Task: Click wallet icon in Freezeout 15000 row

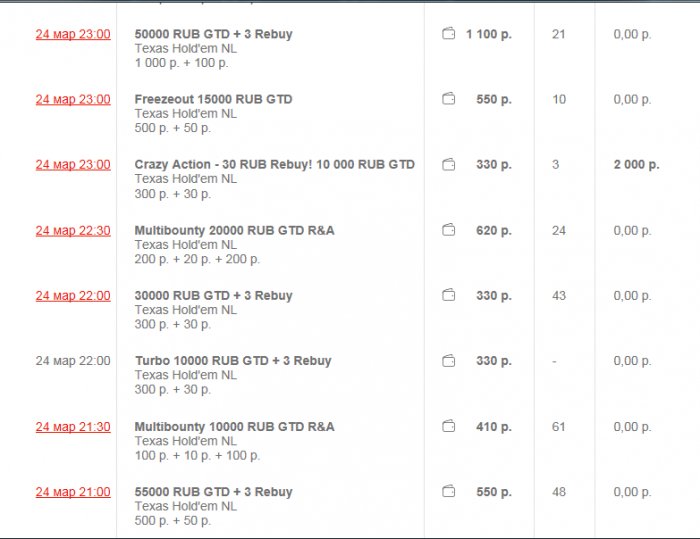Action: 449,99
